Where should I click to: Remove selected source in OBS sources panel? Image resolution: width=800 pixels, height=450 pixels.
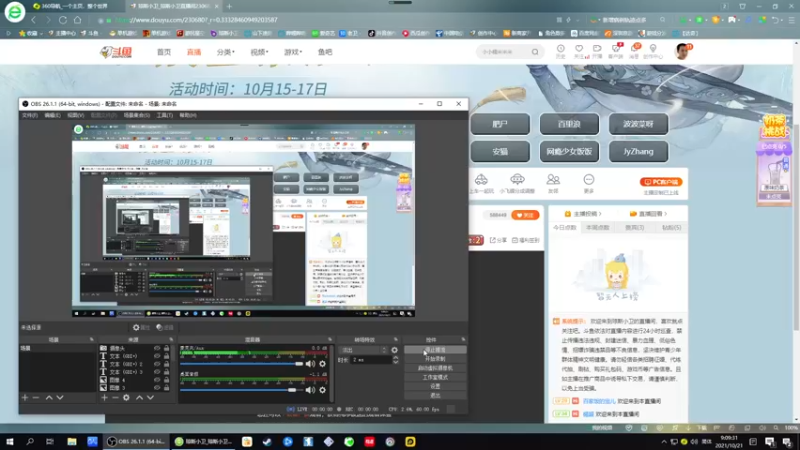pyautogui.click(x=115, y=397)
